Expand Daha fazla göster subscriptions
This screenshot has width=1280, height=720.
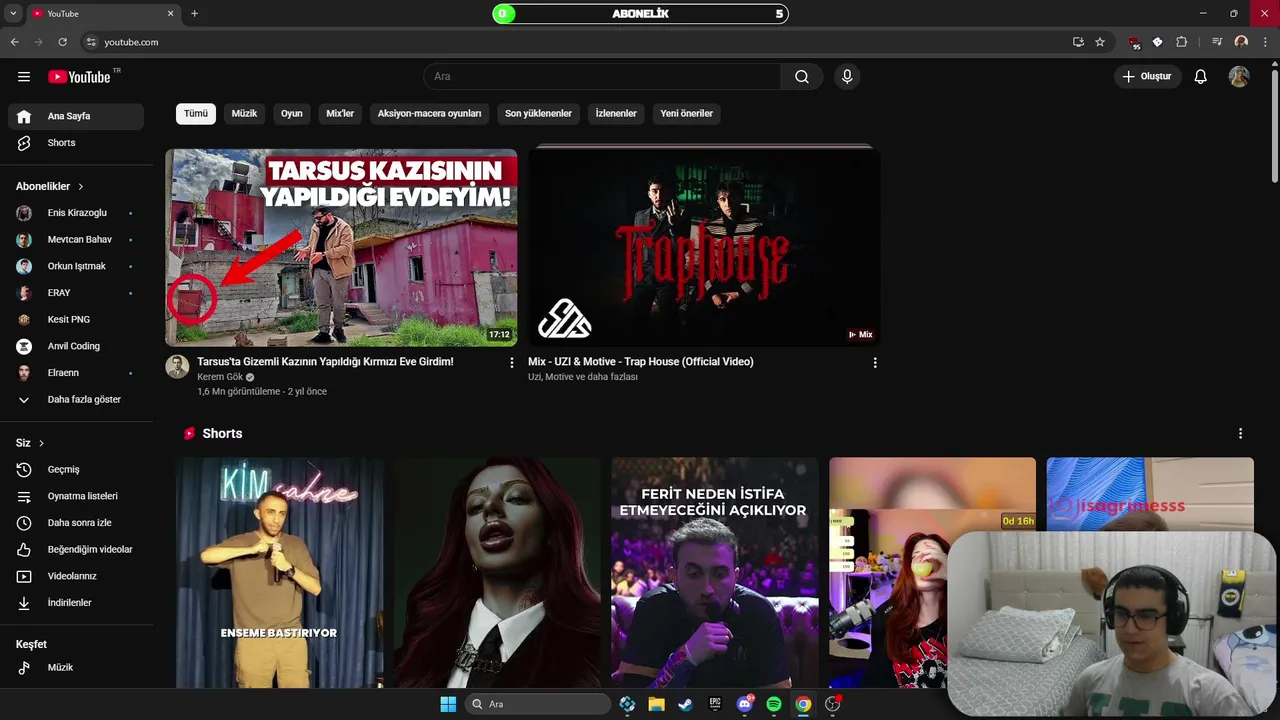click(76, 400)
